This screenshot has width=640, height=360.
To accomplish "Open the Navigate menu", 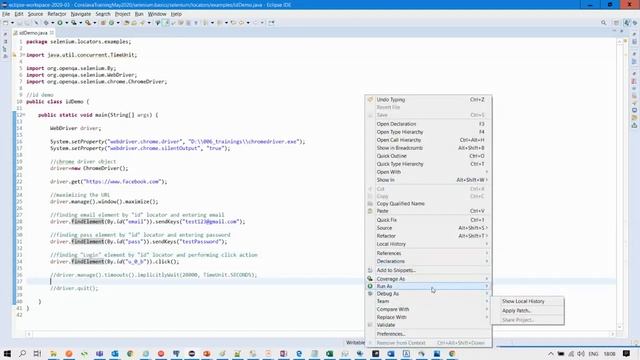I will tap(80, 14).
